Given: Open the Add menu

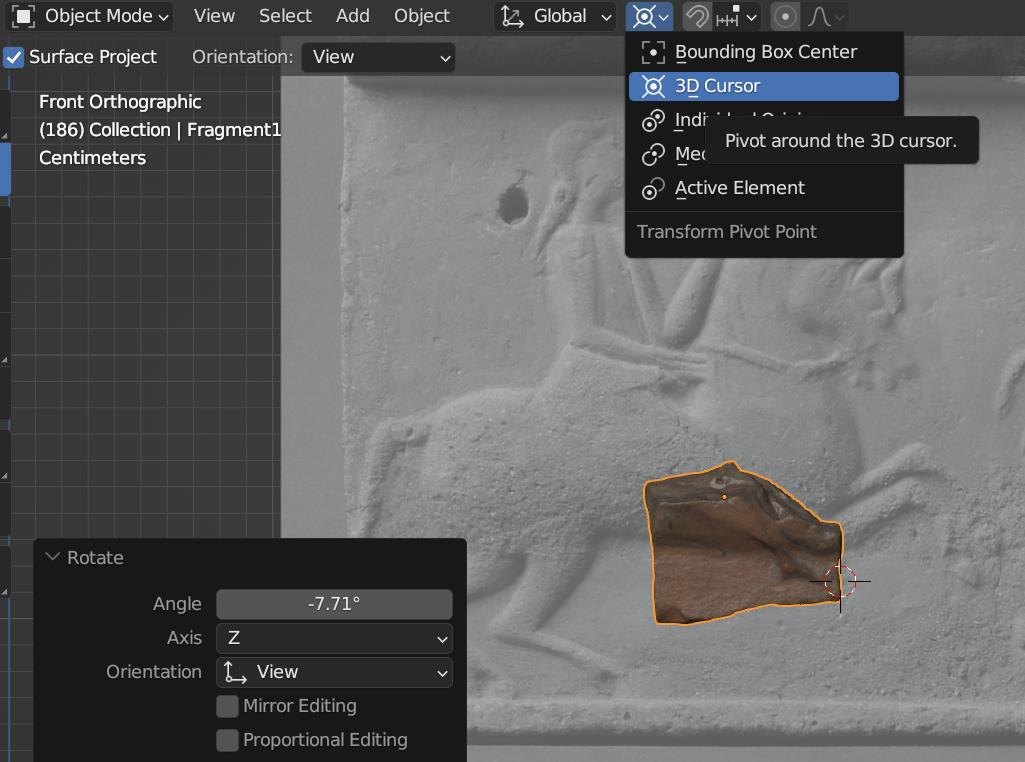Looking at the screenshot, I should pyautogui.click(x=352, y=16).
